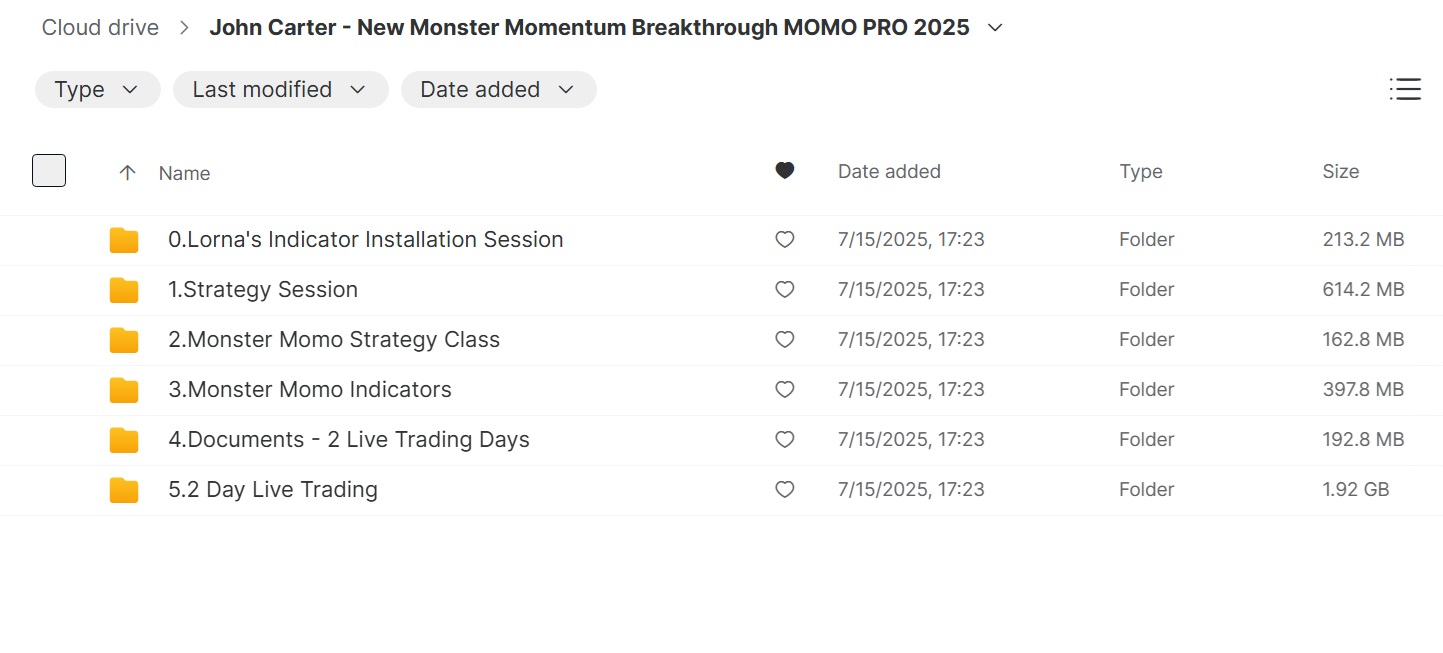Sort by the Size column header
The image size is (1443, 653).
tap(1340, 172)
